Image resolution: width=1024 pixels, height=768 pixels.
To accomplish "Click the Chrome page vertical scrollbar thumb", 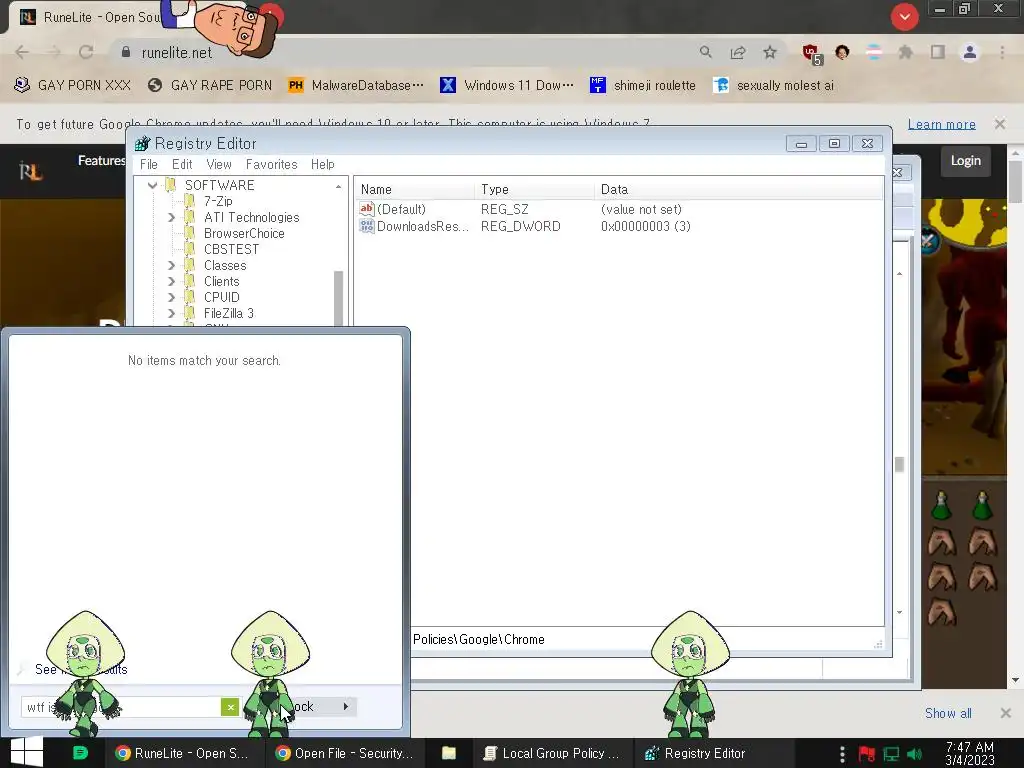I will [x=1014, y=181].
